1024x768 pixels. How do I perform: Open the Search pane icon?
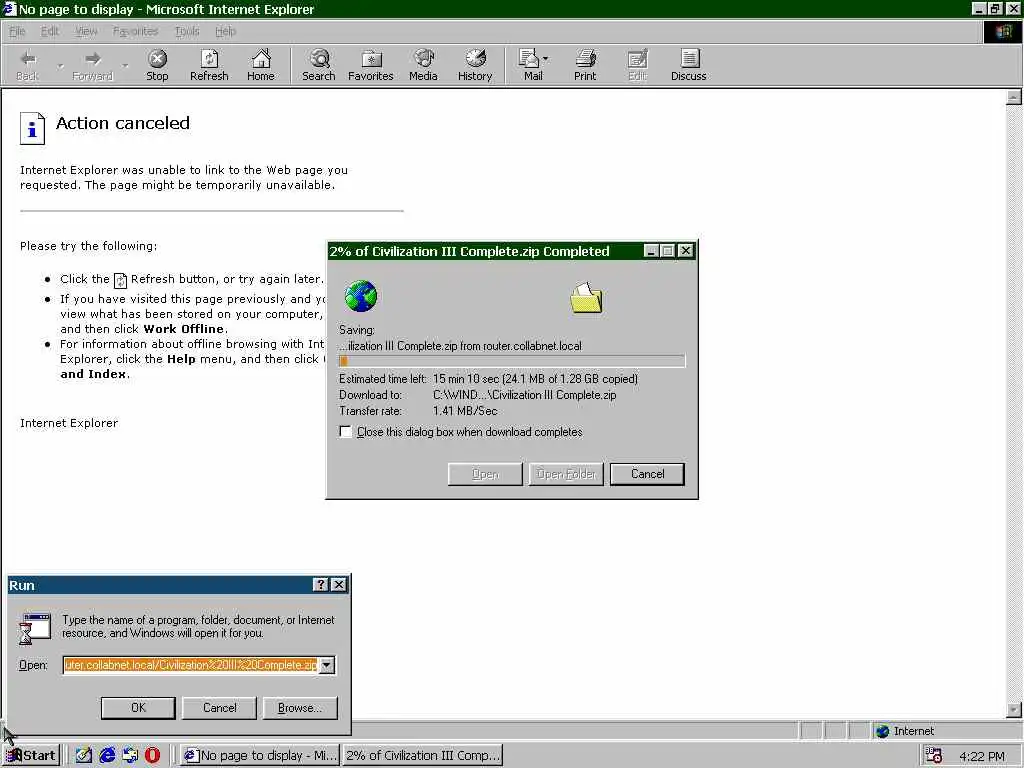tap(319, 59)
